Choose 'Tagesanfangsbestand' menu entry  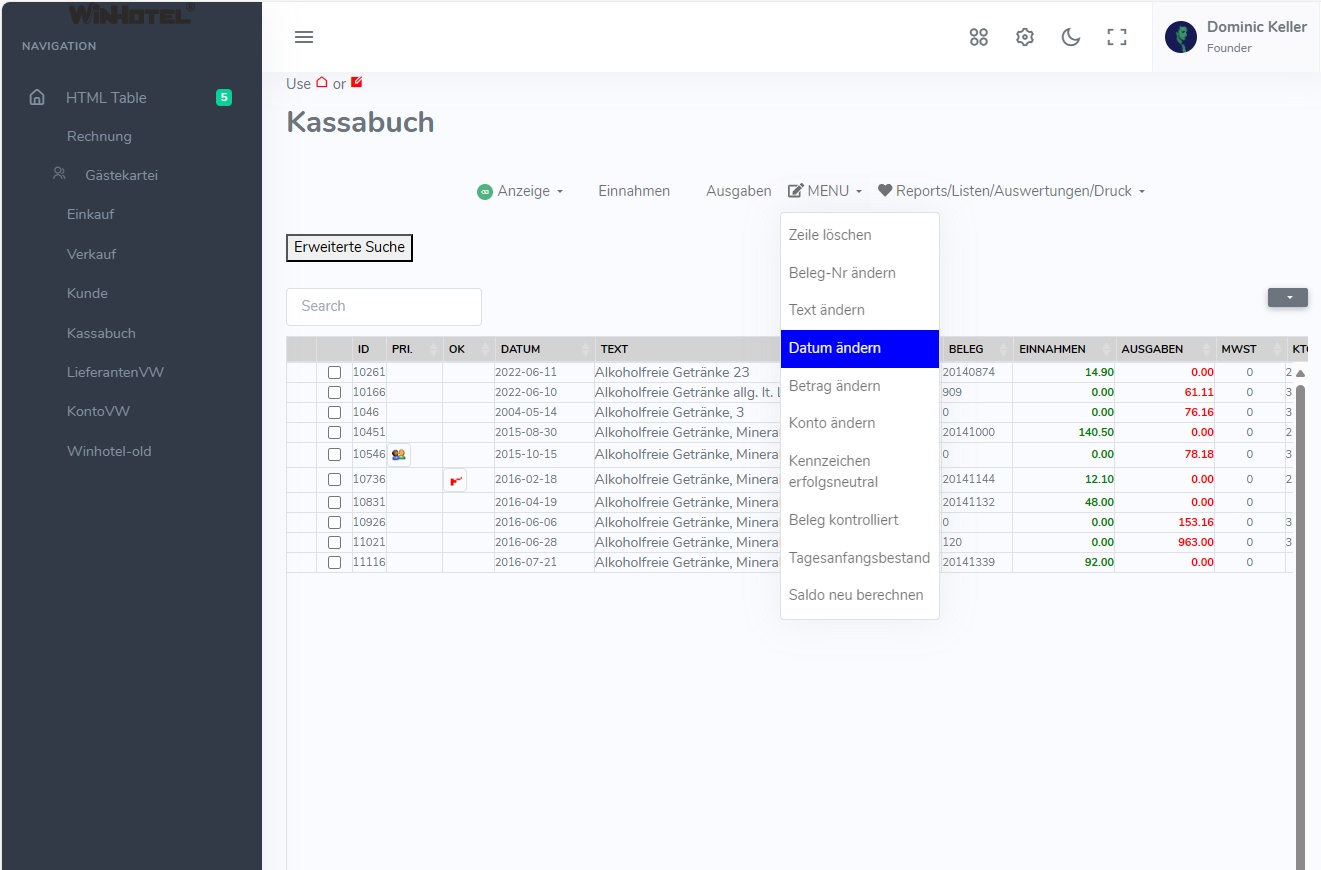coord(860,558)
